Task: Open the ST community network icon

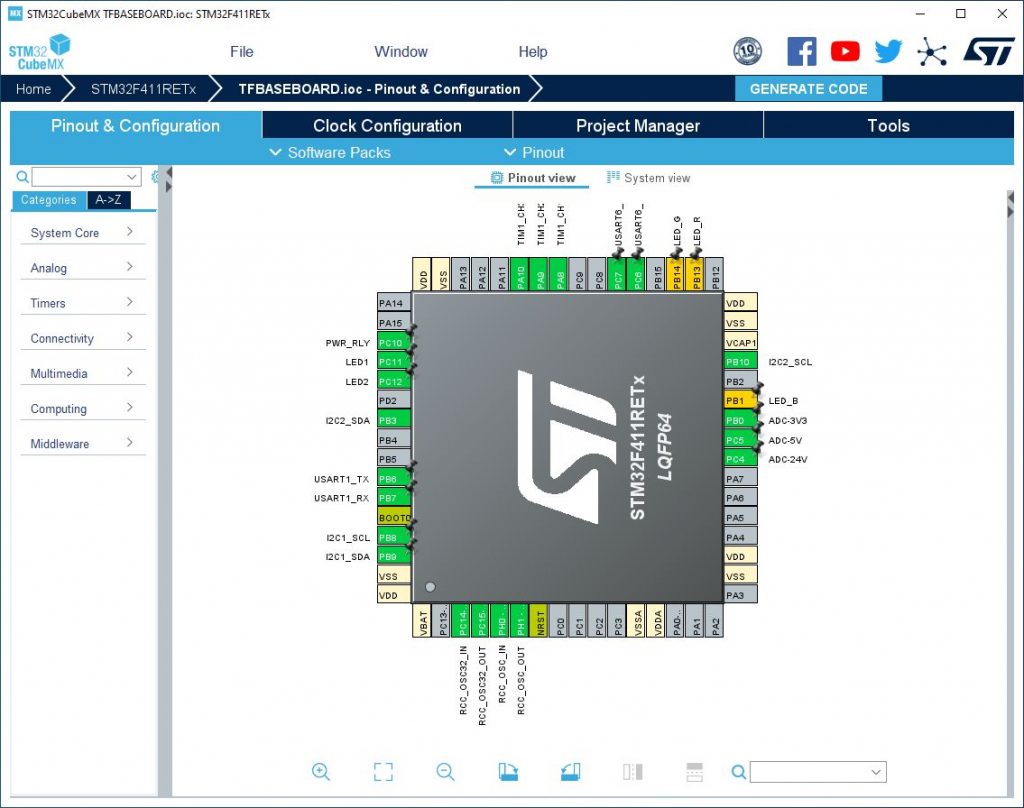Action: 932,52
